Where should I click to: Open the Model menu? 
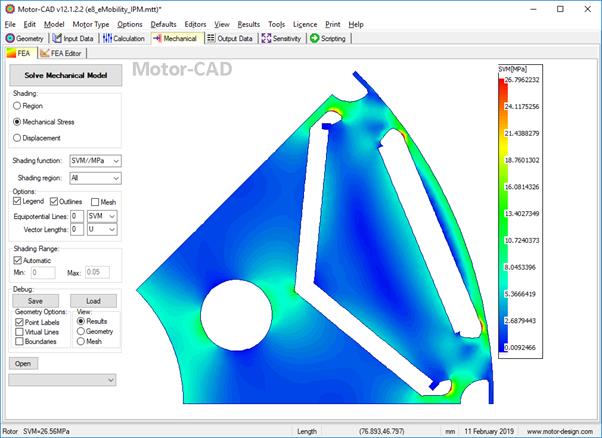point(54,24)
